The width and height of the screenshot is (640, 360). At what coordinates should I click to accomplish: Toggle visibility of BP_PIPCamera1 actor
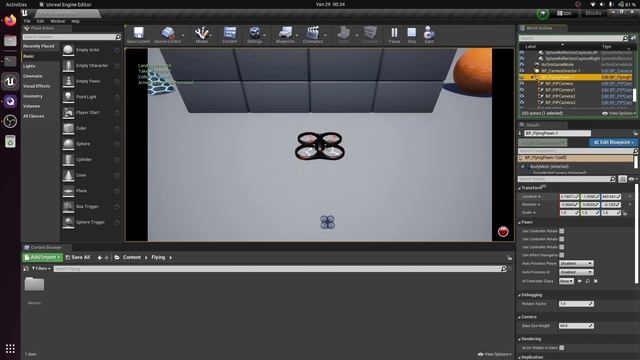[522, 89]
